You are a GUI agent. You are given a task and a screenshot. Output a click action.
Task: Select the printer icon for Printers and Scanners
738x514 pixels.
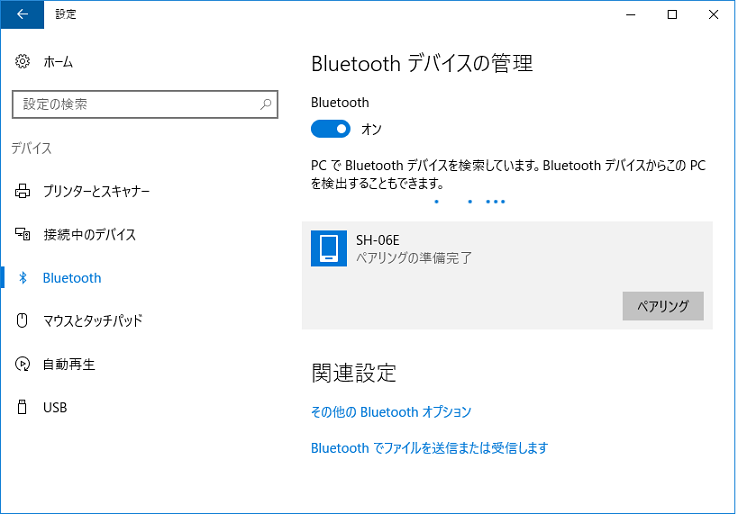tap(22, 191)
